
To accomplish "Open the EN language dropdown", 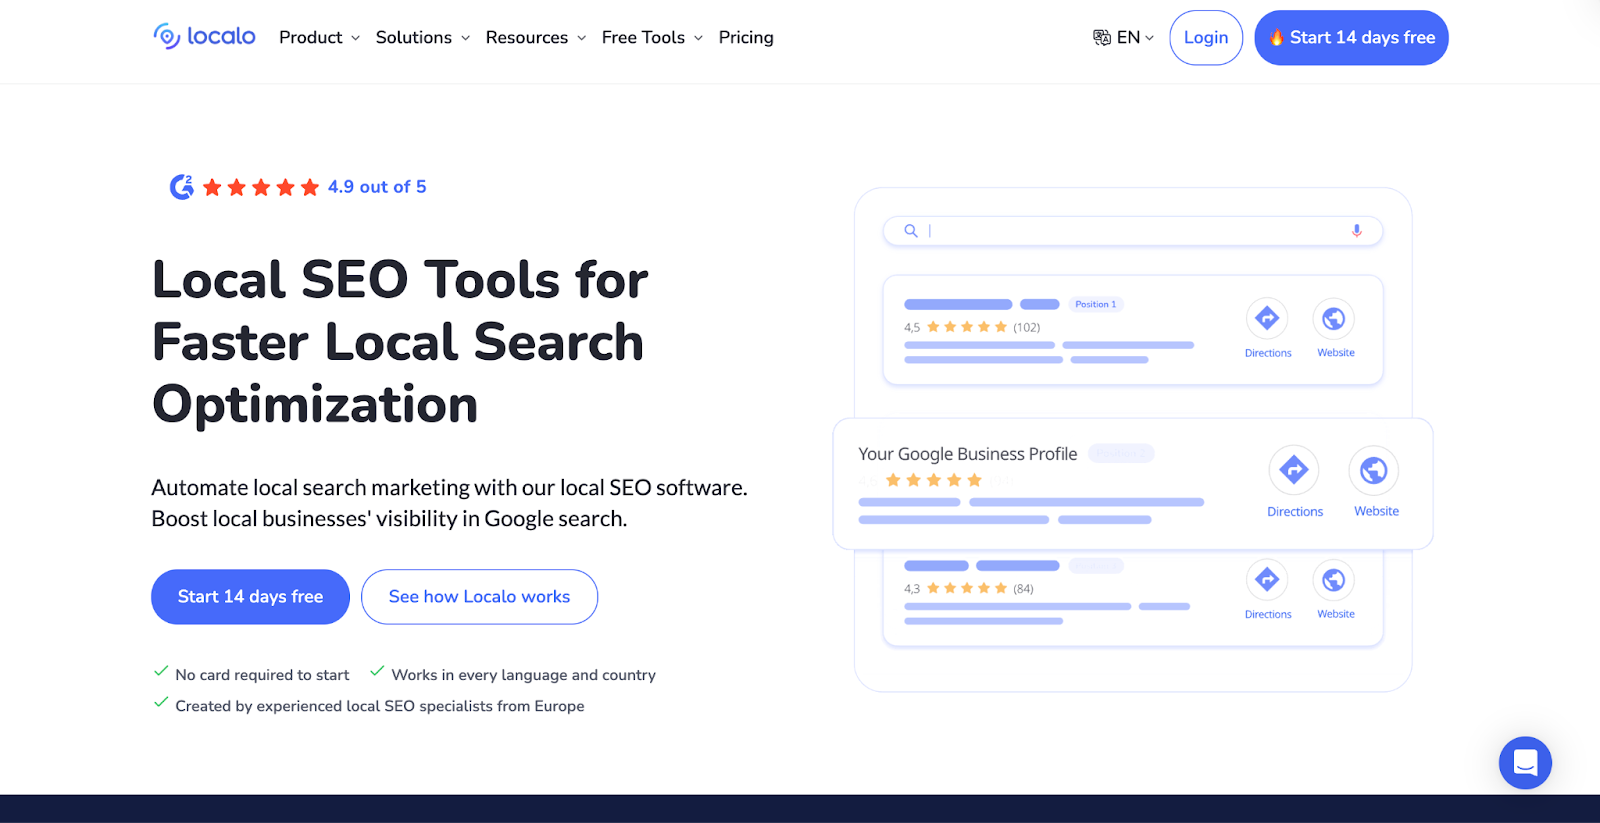I will coord(1135,37).
